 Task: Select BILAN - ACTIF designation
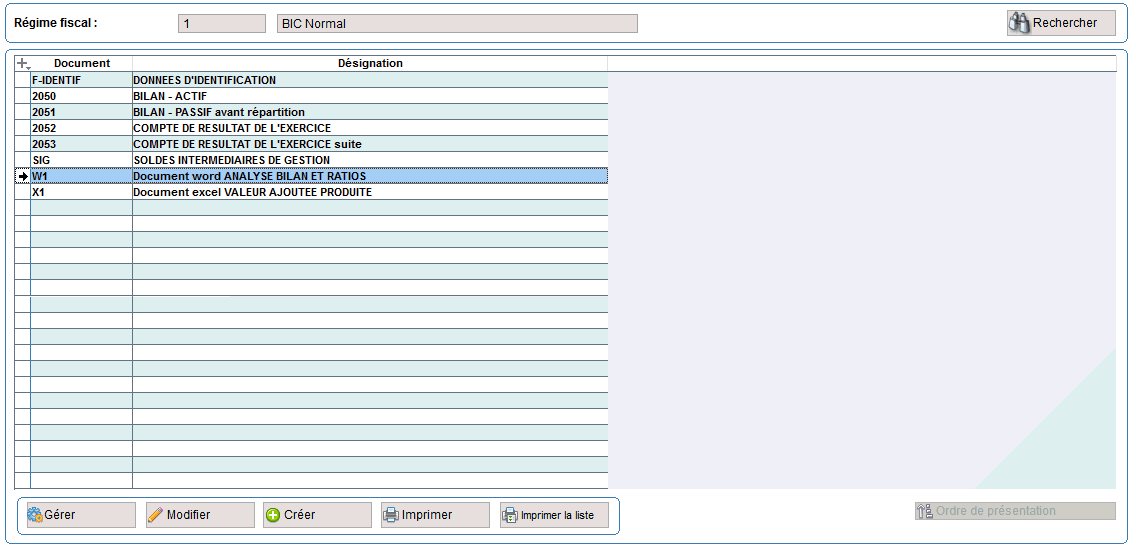pyautogui.click(x=370, y=96)
